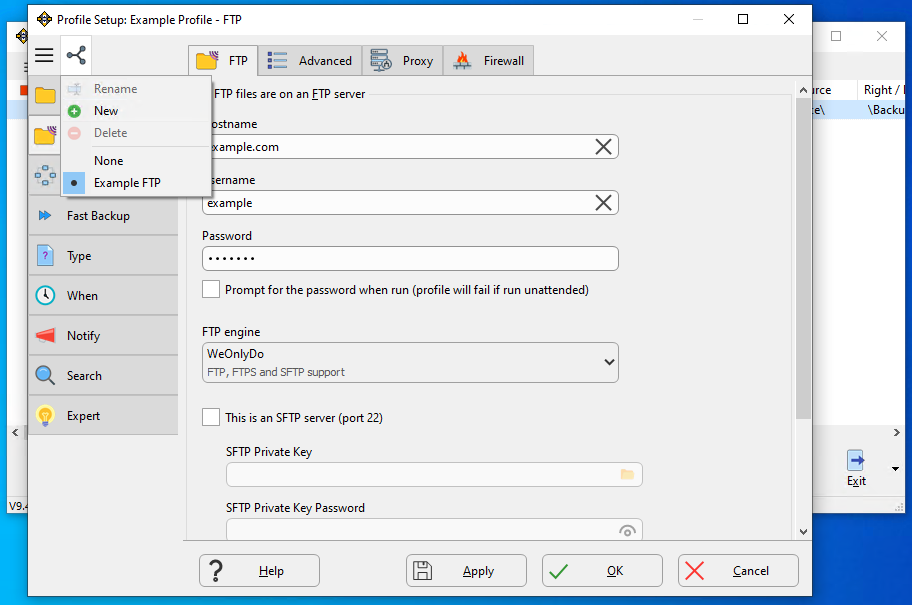This screenshot has width=912, height=605.
Task: Expand the FTP engine dropdown
Action: (609, 362)
